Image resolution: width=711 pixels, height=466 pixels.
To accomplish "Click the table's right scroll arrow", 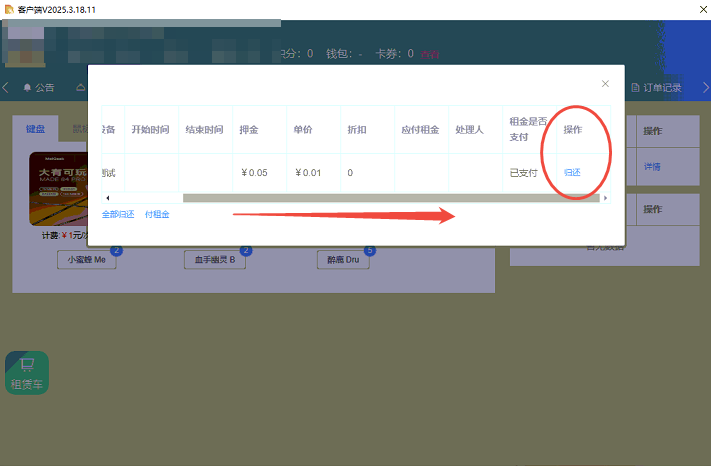I will (x=604, y=198).
